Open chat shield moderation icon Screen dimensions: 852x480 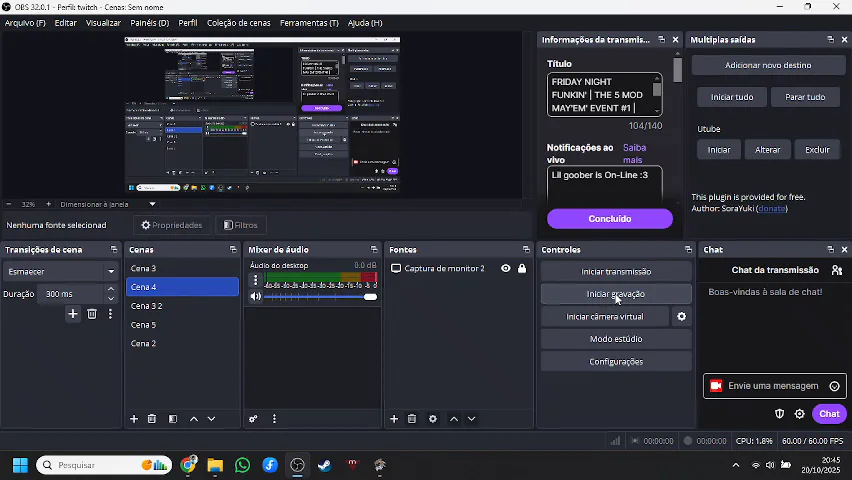pyautogui.click(x=779, y=414)
